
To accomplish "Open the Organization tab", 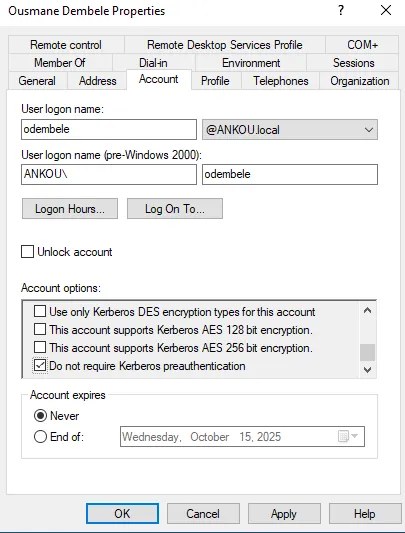I will pyautogui.click(x=359, y=81).
